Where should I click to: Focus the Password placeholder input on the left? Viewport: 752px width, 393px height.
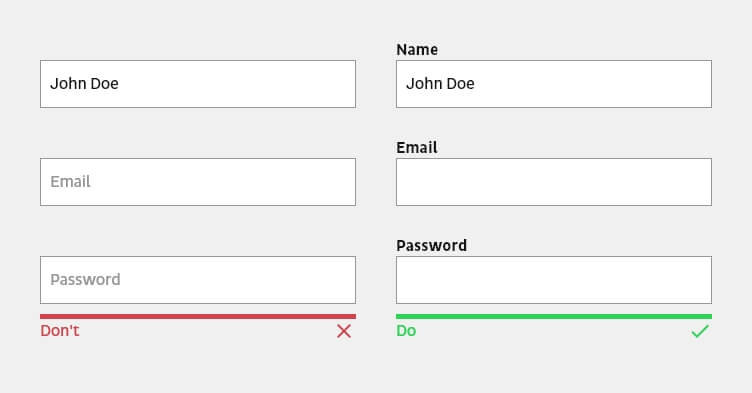pyautogui.click(x=198, y=280)
